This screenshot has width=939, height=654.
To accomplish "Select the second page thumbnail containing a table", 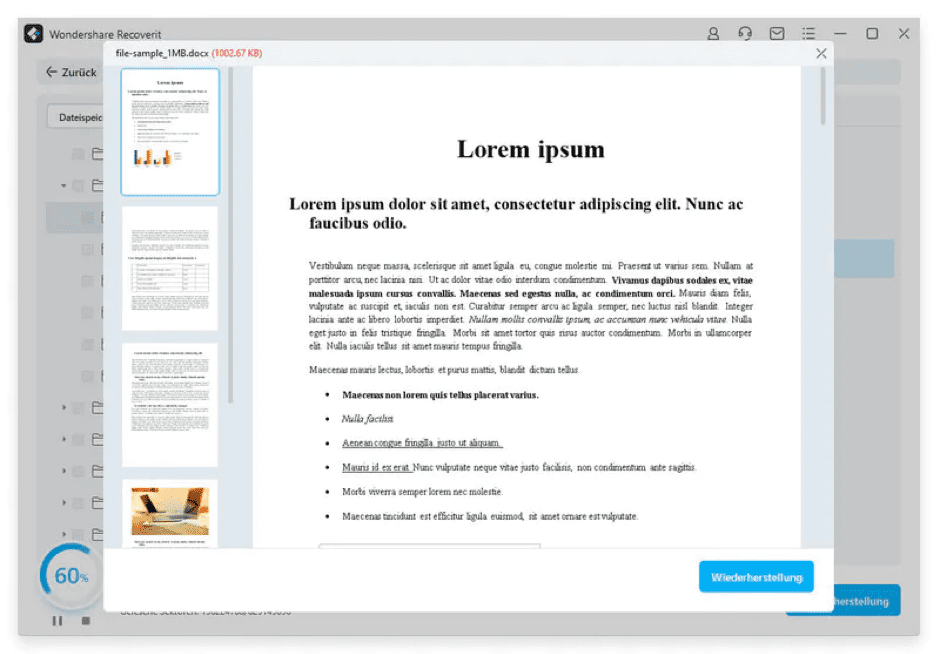I will click(x=170, y=268).
